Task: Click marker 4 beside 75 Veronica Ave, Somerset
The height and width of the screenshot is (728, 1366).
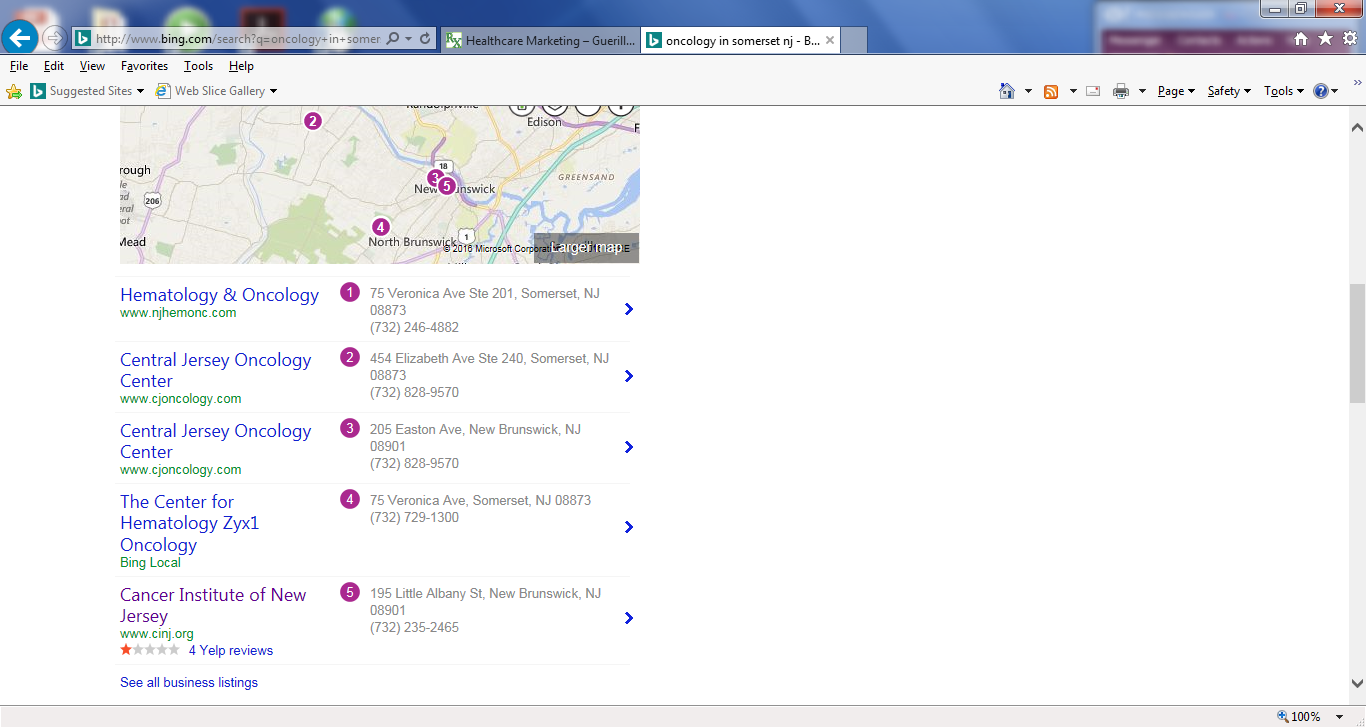Action: coord(350,499)
